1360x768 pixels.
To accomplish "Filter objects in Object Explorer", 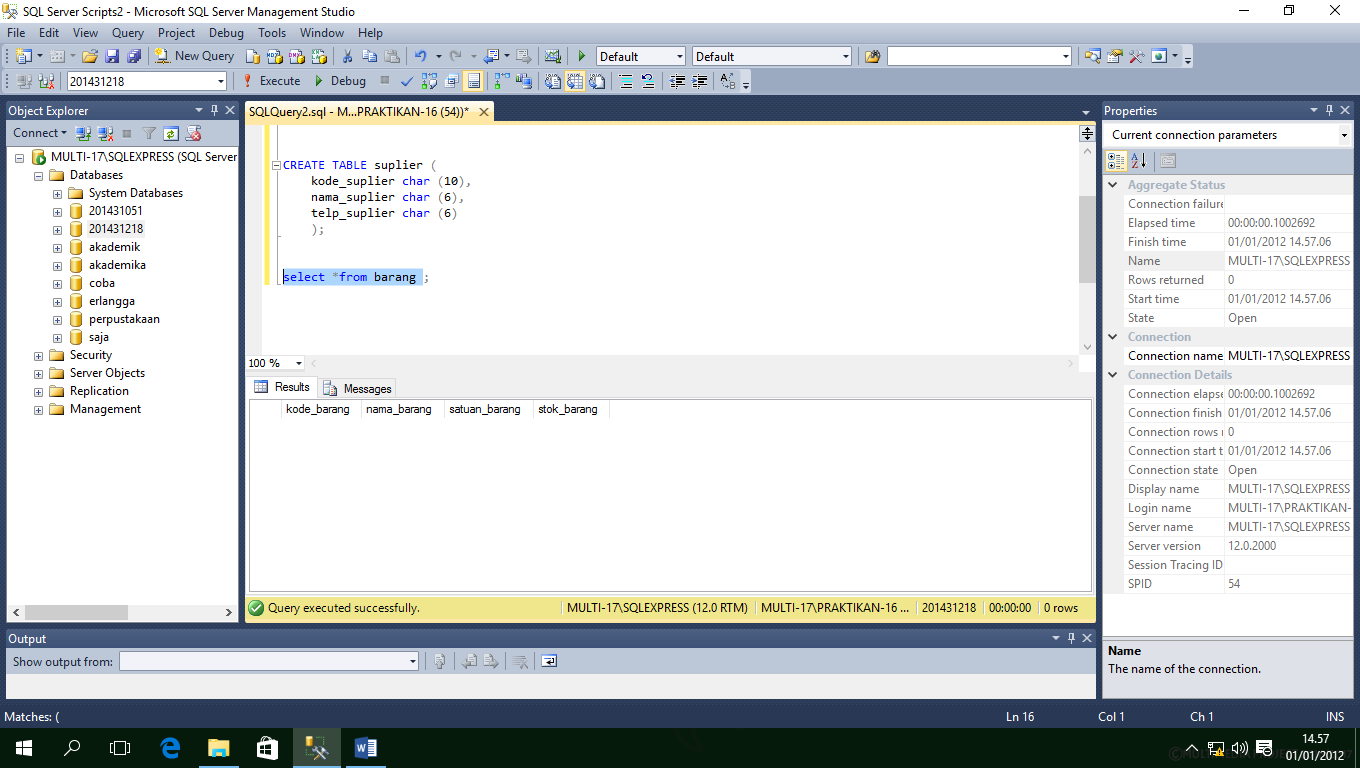I will tap(149, 133).
